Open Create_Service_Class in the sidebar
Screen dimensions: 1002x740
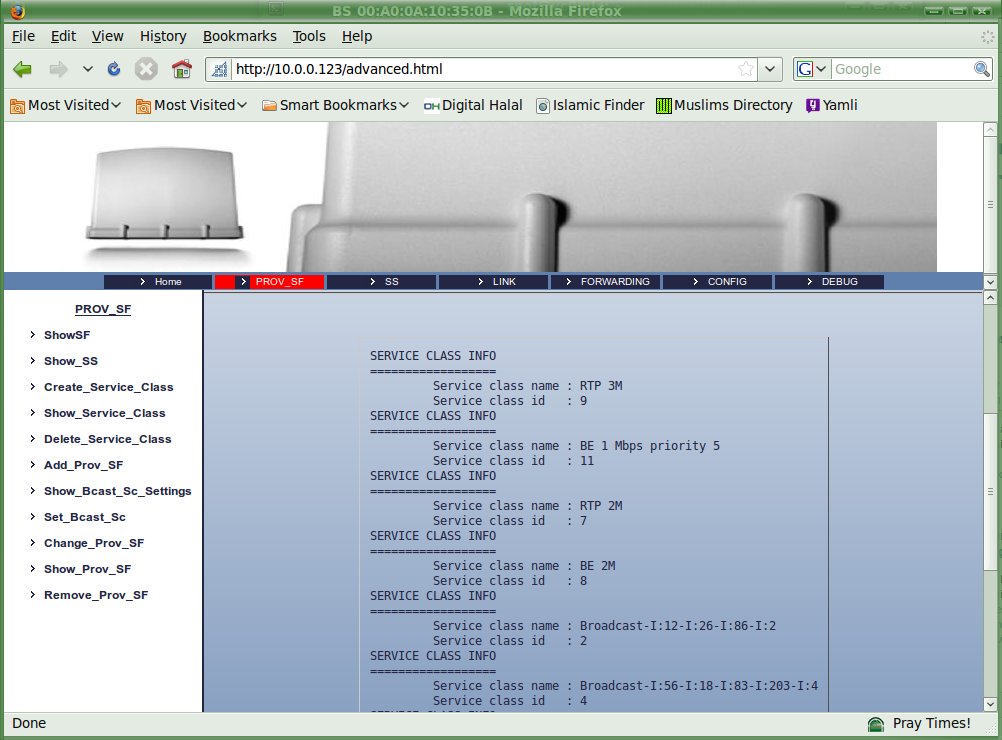[x=109, y=387]
